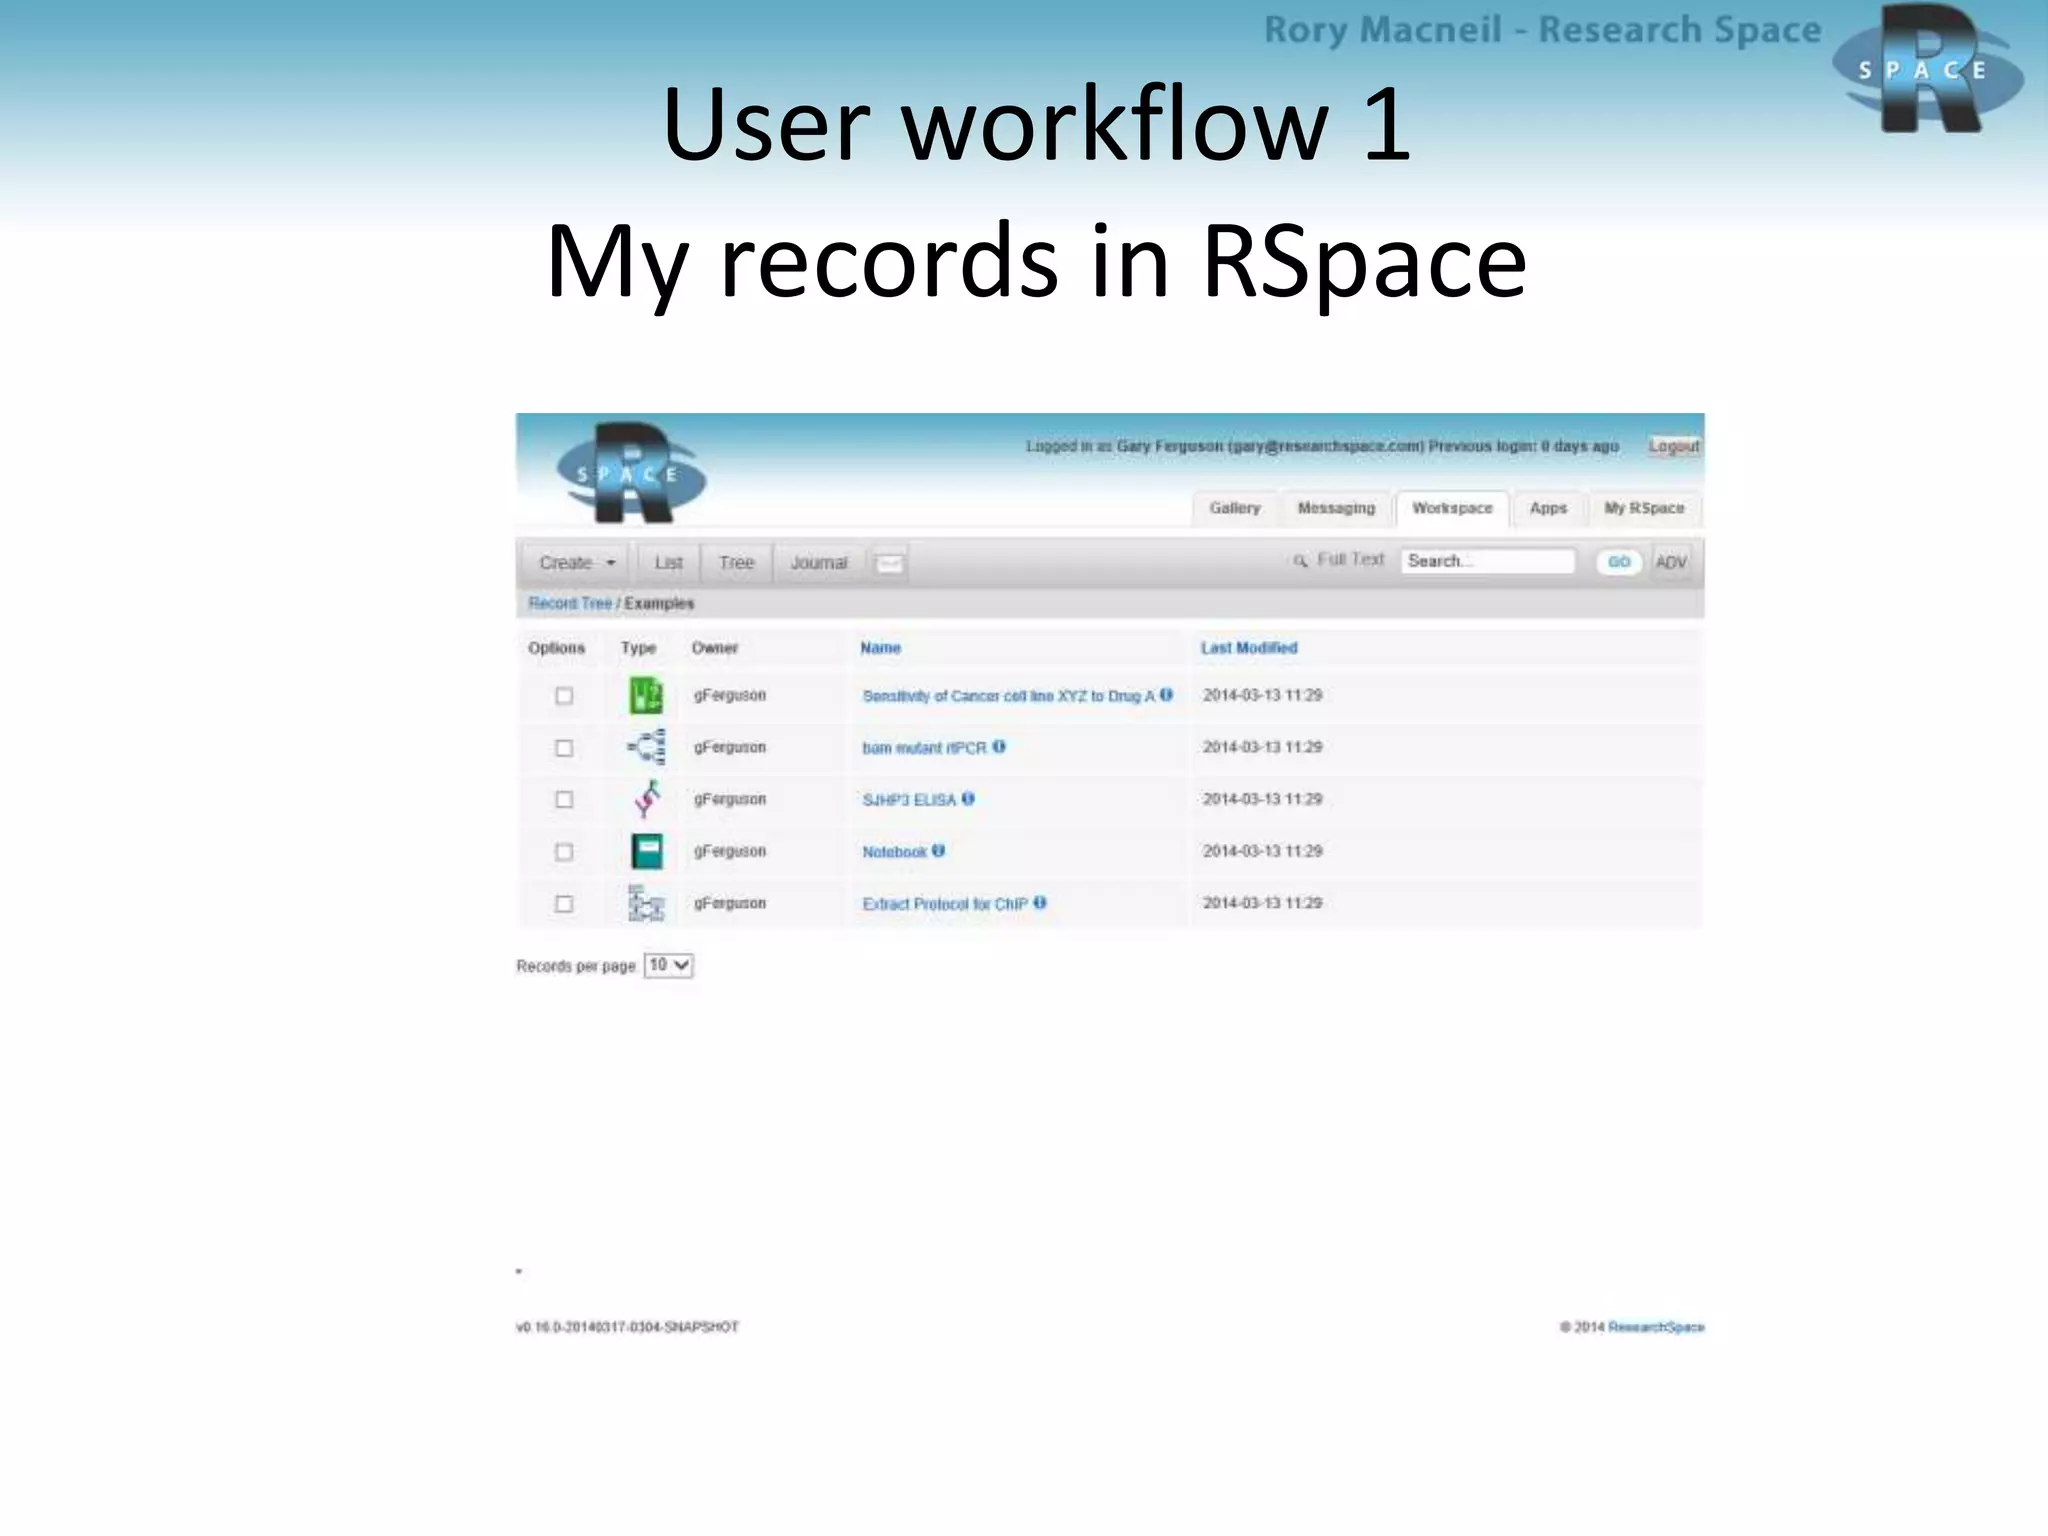
Task: Click the Owner column header
Action: click(x=715, y=648)
